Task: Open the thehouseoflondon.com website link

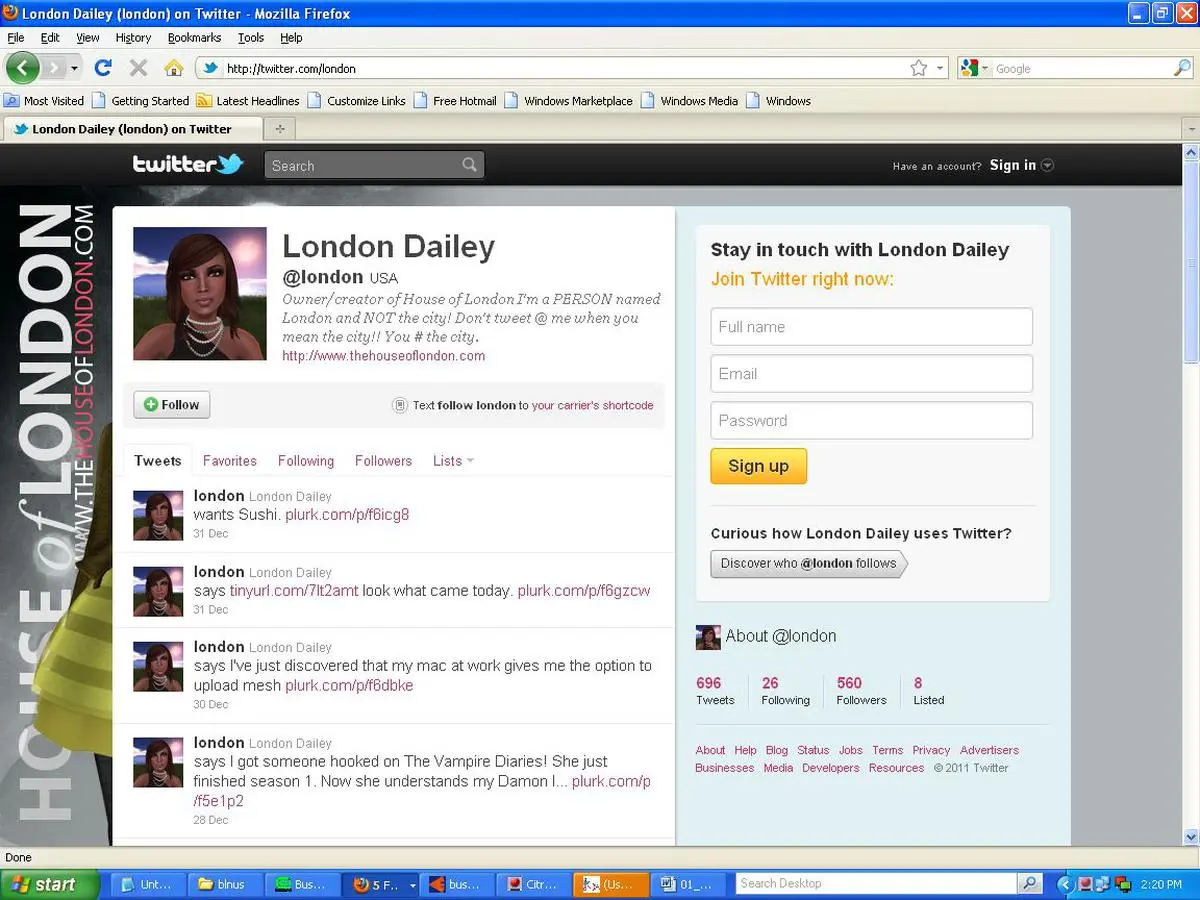Action: (384, 356)
